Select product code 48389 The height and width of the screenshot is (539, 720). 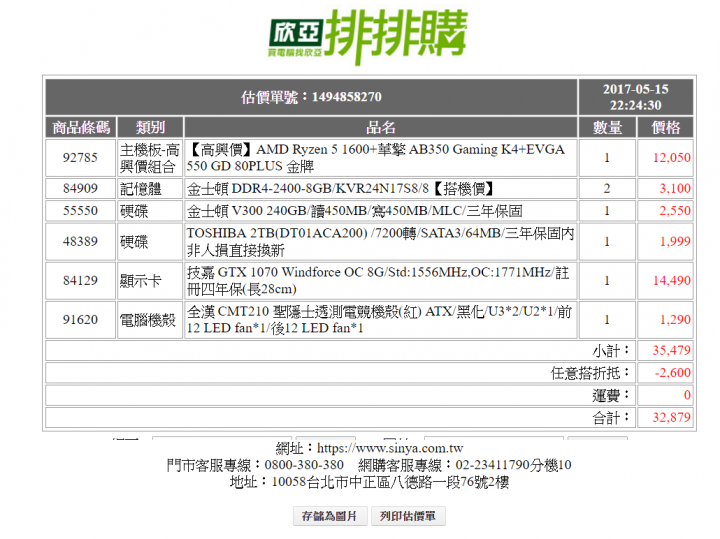pos(80,241)
